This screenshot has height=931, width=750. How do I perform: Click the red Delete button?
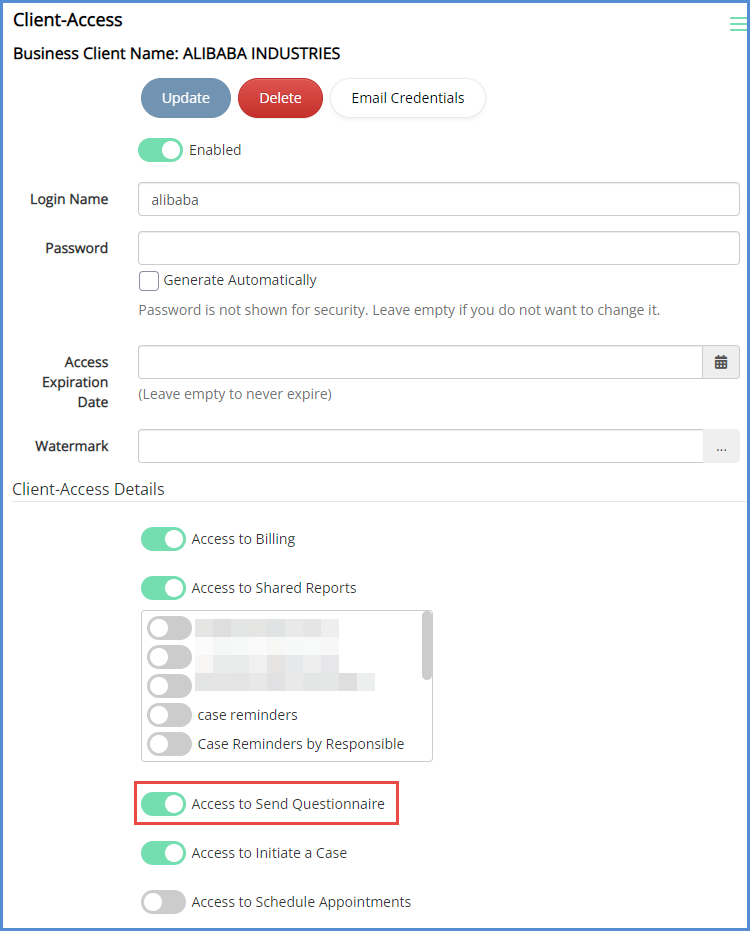click(x=280, y=98)
